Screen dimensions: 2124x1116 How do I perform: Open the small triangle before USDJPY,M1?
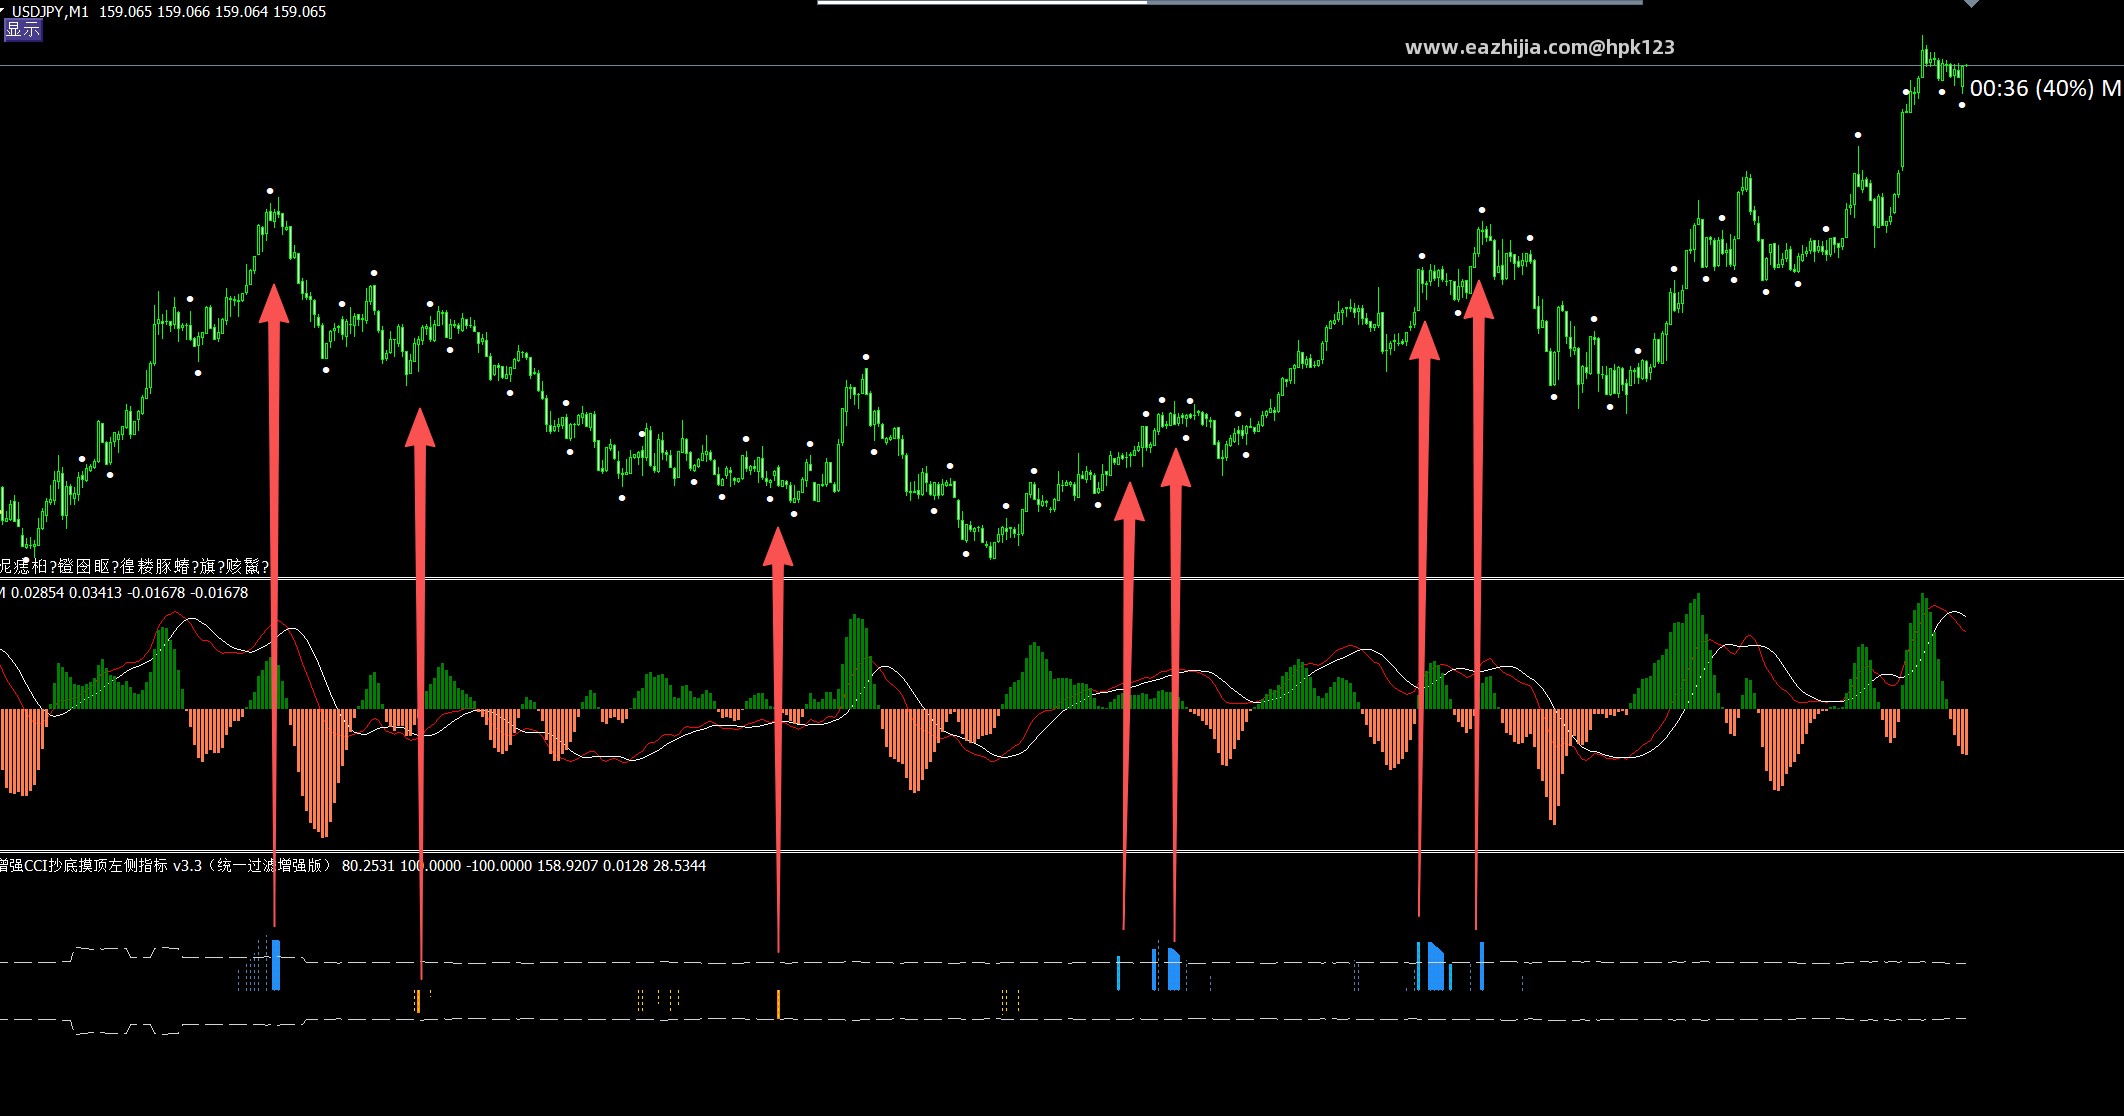pos(4,10)
